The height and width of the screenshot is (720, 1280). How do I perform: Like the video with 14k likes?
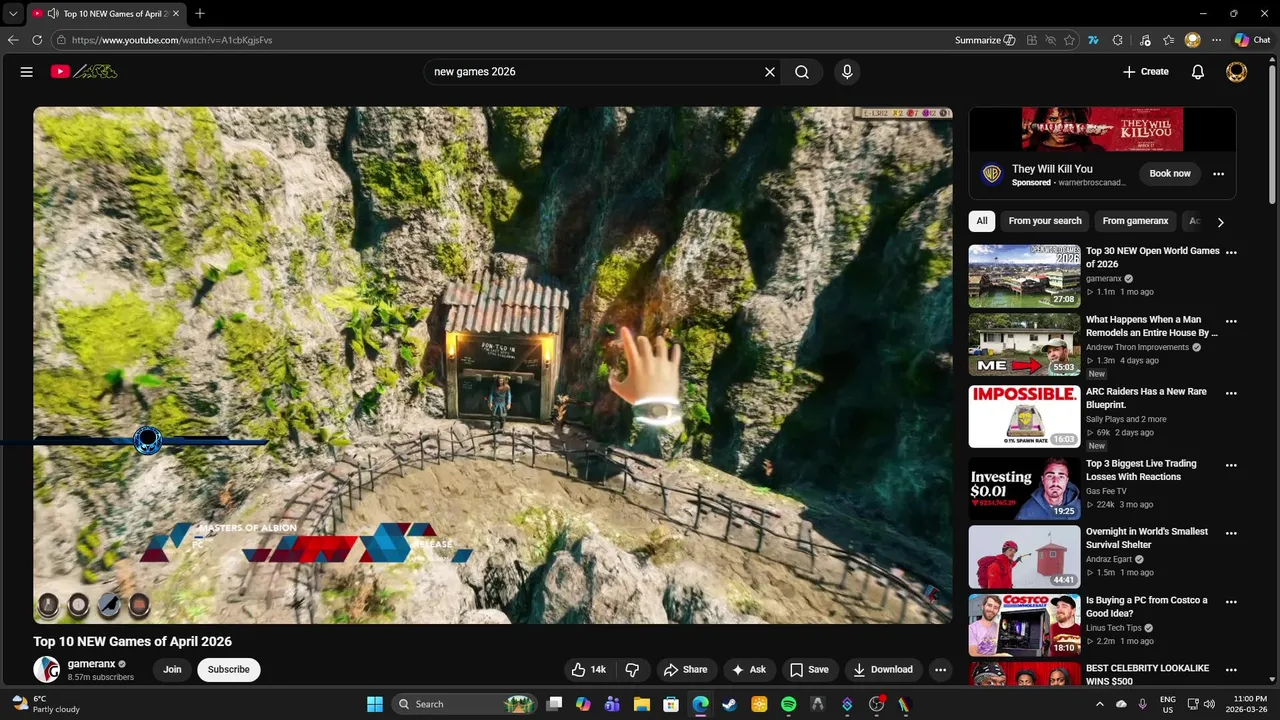point(588,670)
